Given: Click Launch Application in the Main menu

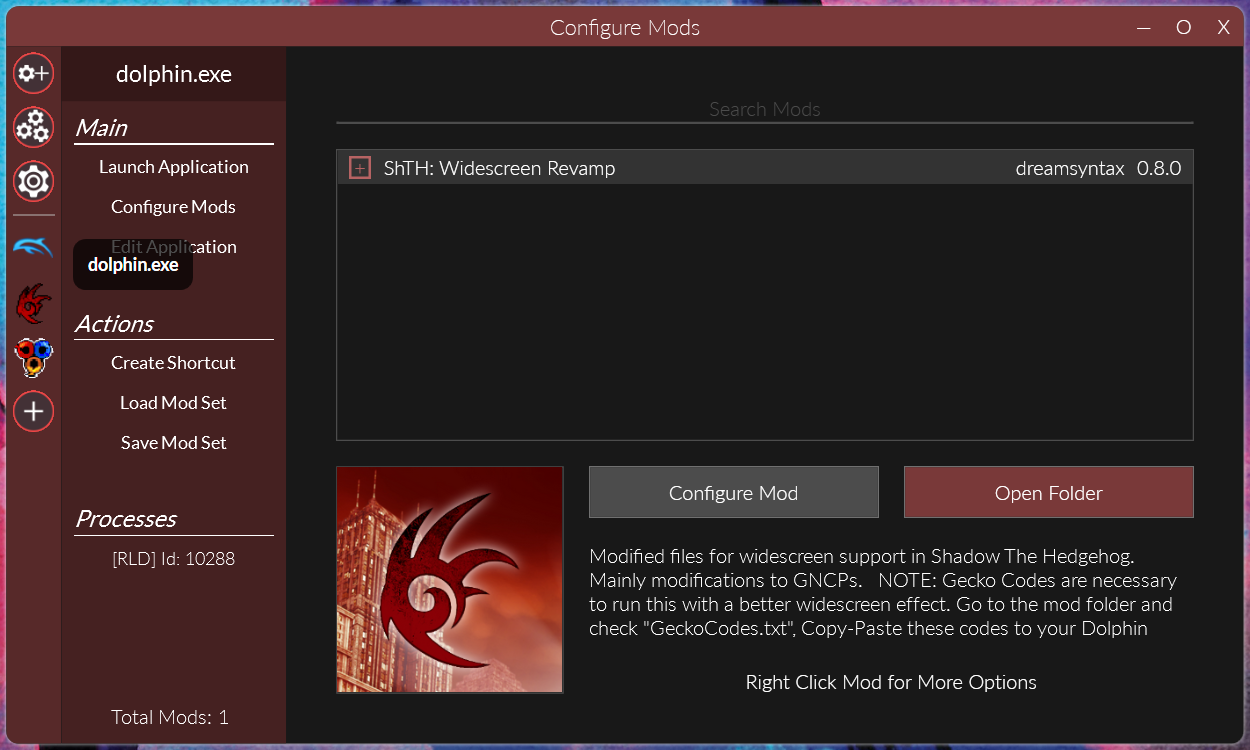Looking at the screenshot, I should (174, 167).
